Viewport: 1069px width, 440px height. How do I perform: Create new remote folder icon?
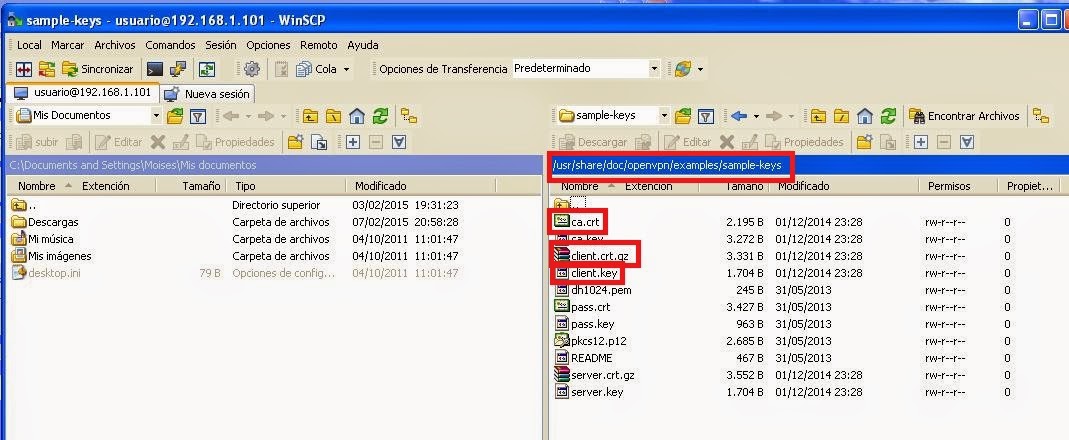click(x=864, y=142)
